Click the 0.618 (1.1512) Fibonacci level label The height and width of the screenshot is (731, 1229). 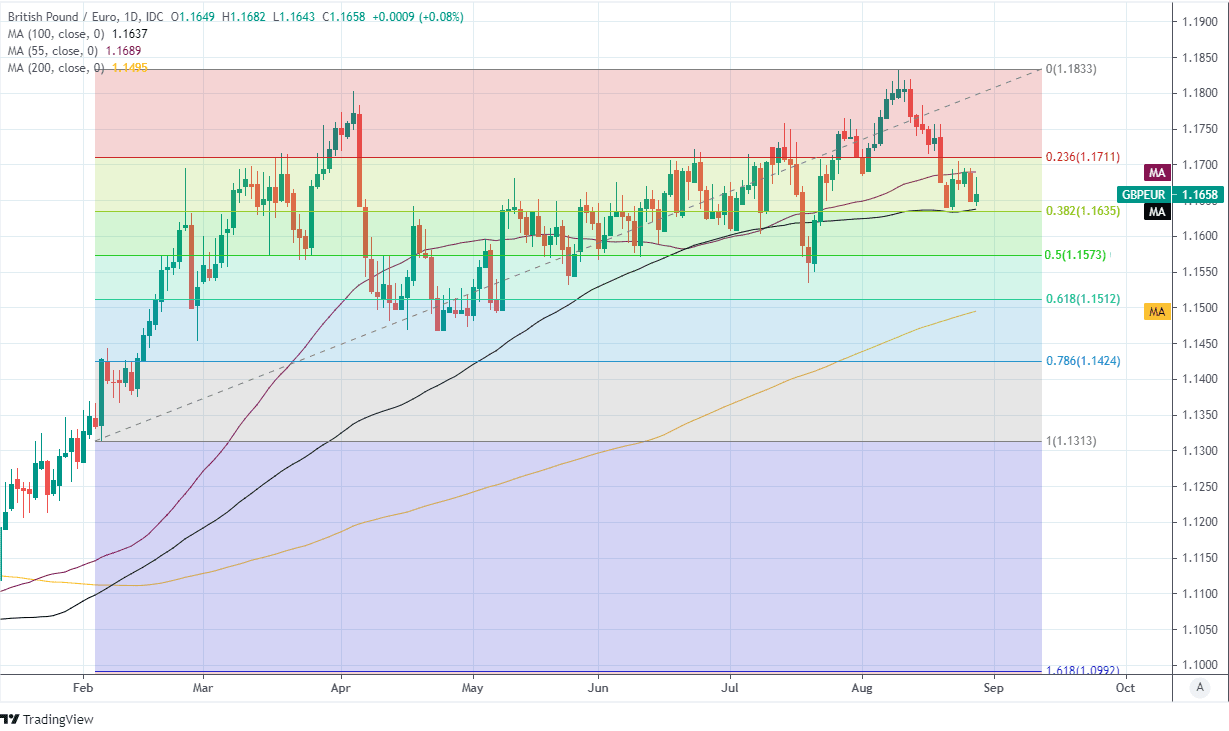[1082, 299]
